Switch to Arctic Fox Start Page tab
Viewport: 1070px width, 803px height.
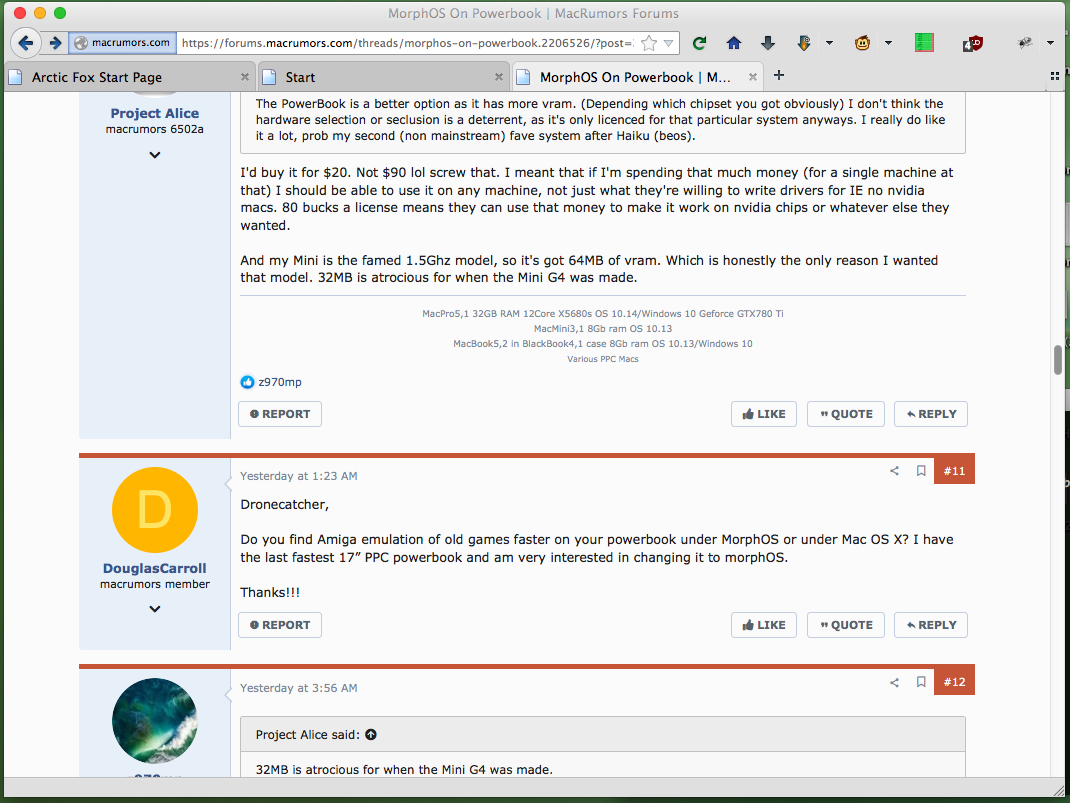click(x=130, y=77)
